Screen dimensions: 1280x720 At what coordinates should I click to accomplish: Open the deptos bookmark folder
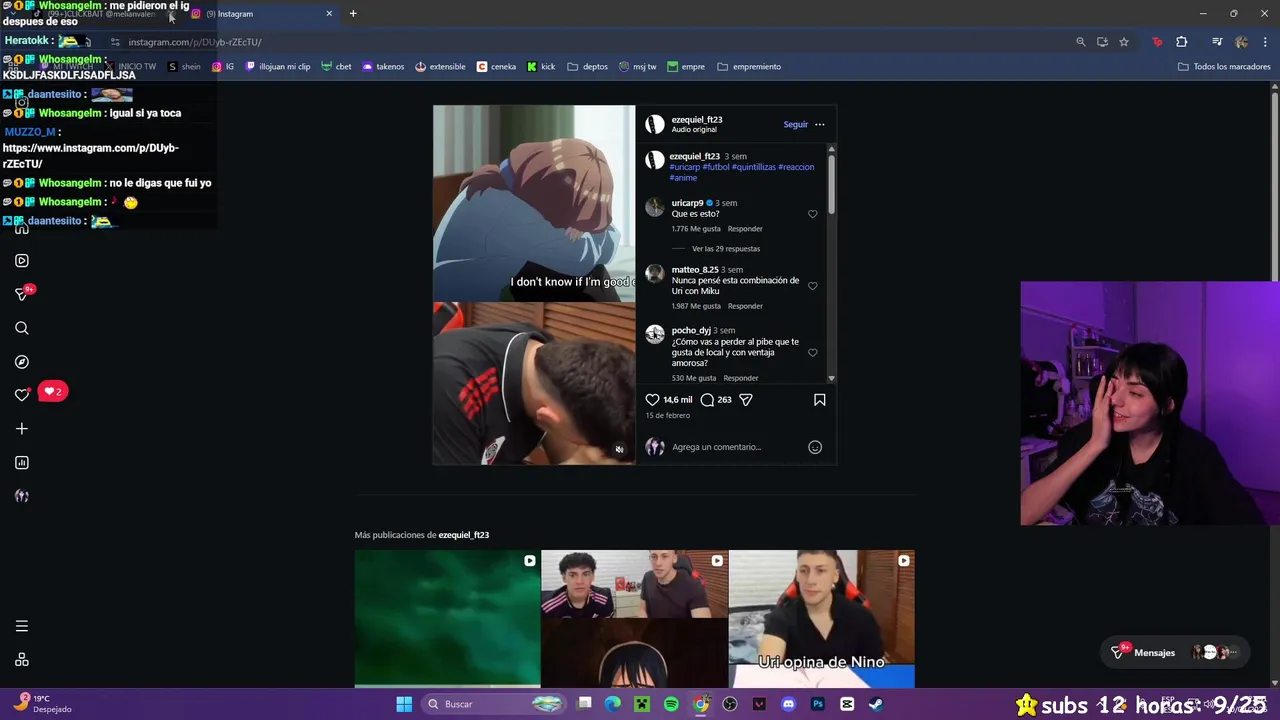(587, 67)
